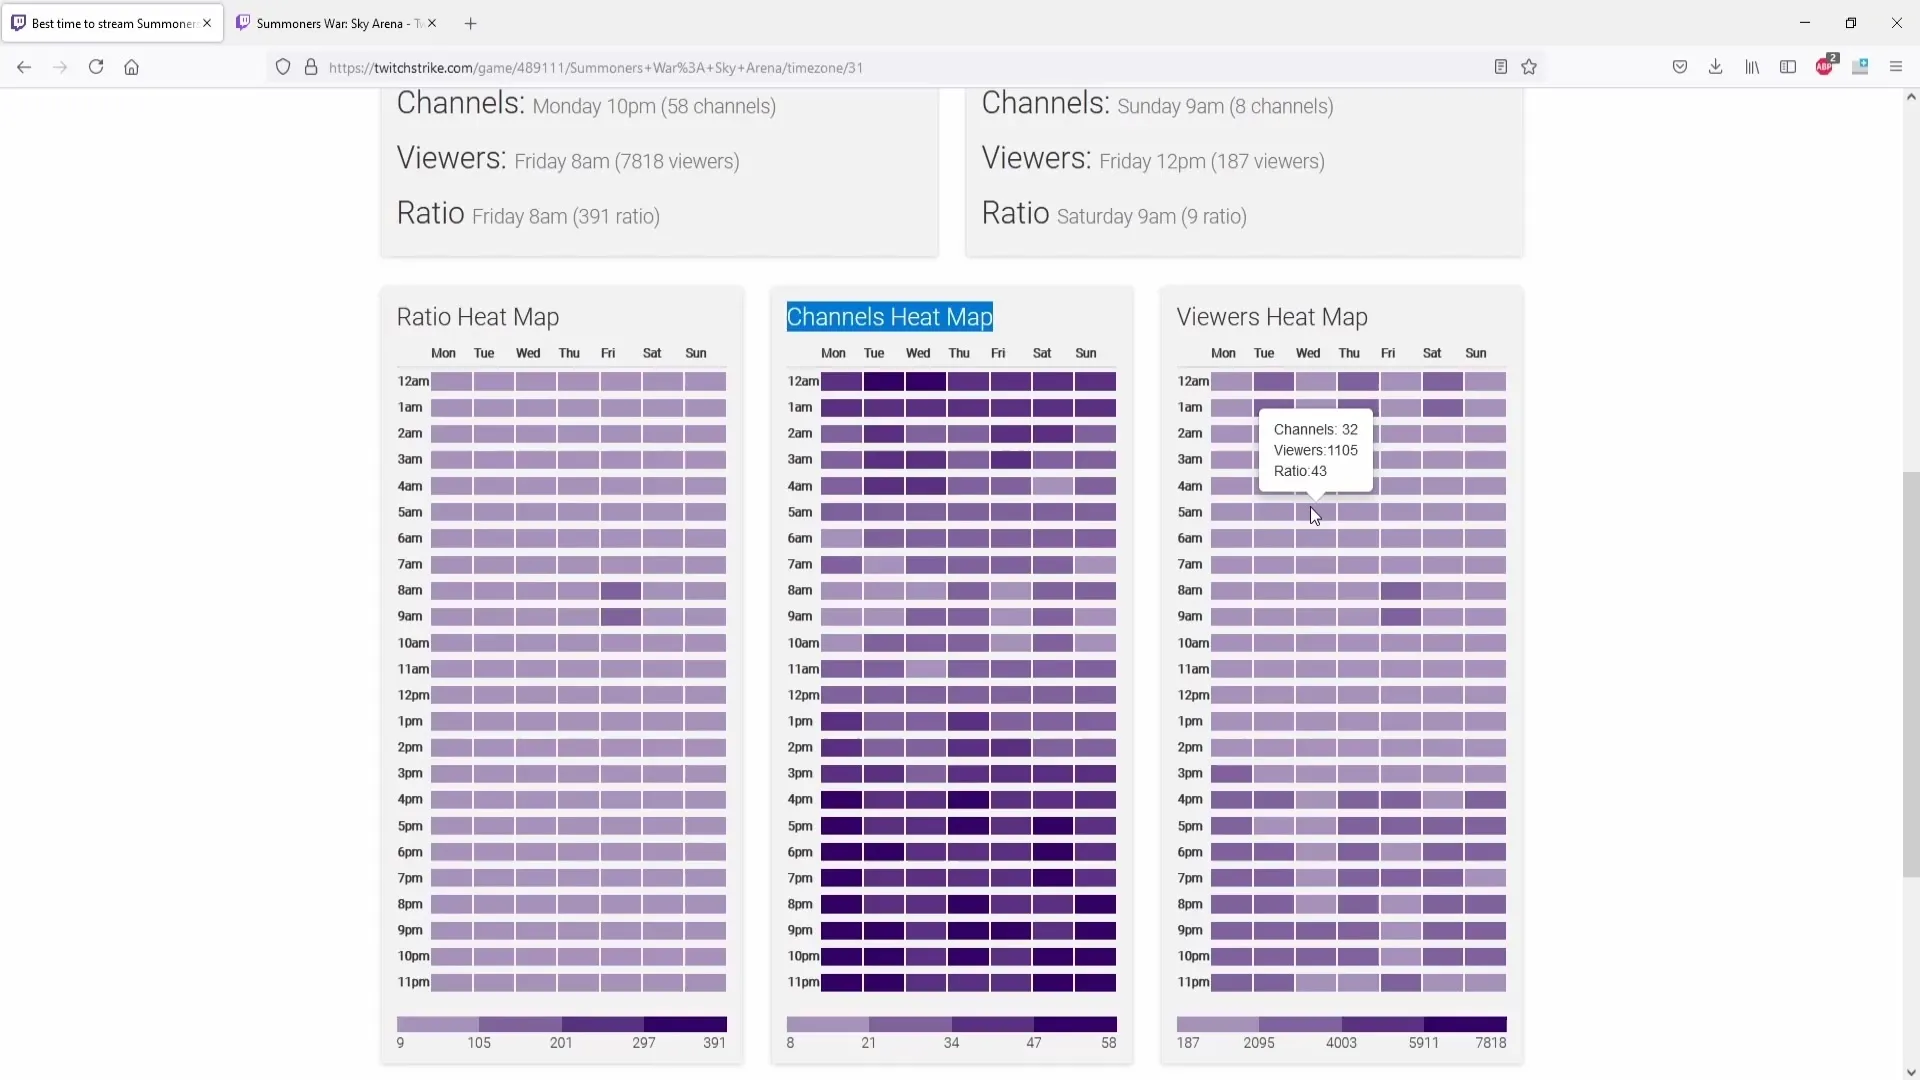1920x1080 pixels.
Task: Click Viewers heat map Friday 9am cell
Action: (x=1401, y=617)
